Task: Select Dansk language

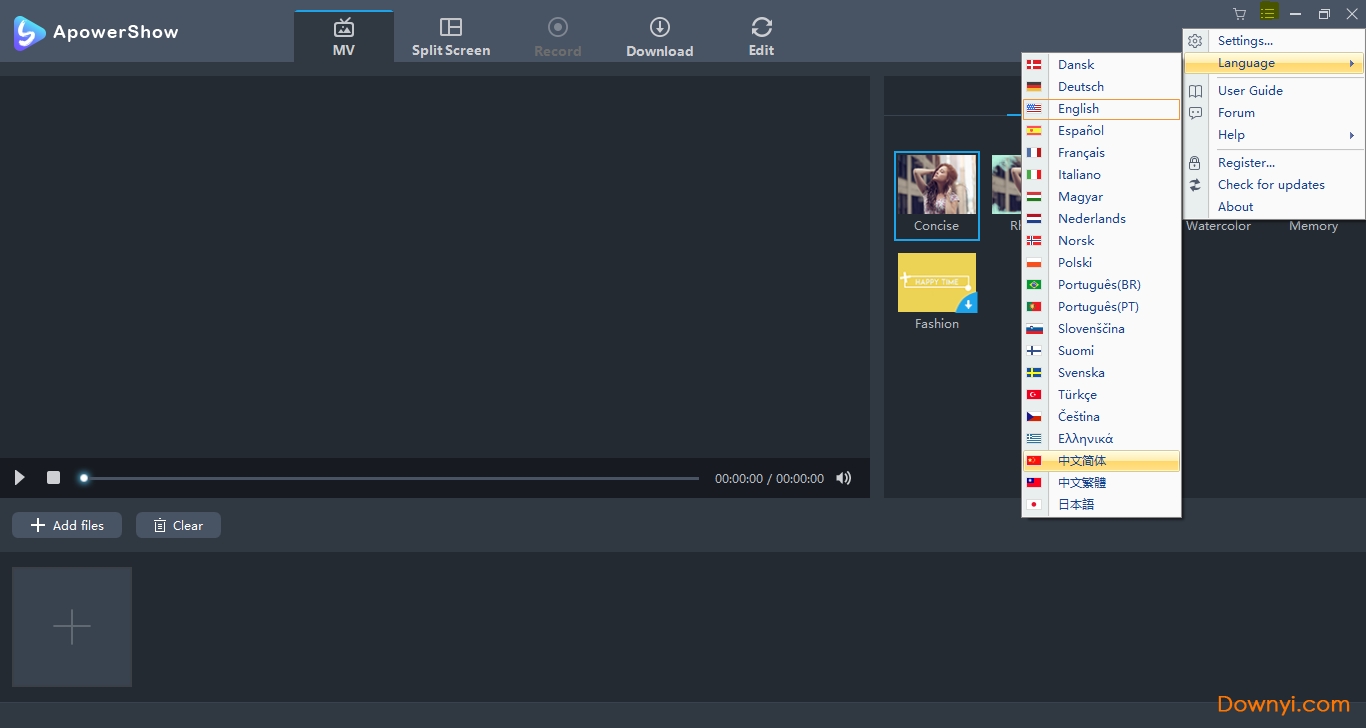Action: tap(1101, 65)
